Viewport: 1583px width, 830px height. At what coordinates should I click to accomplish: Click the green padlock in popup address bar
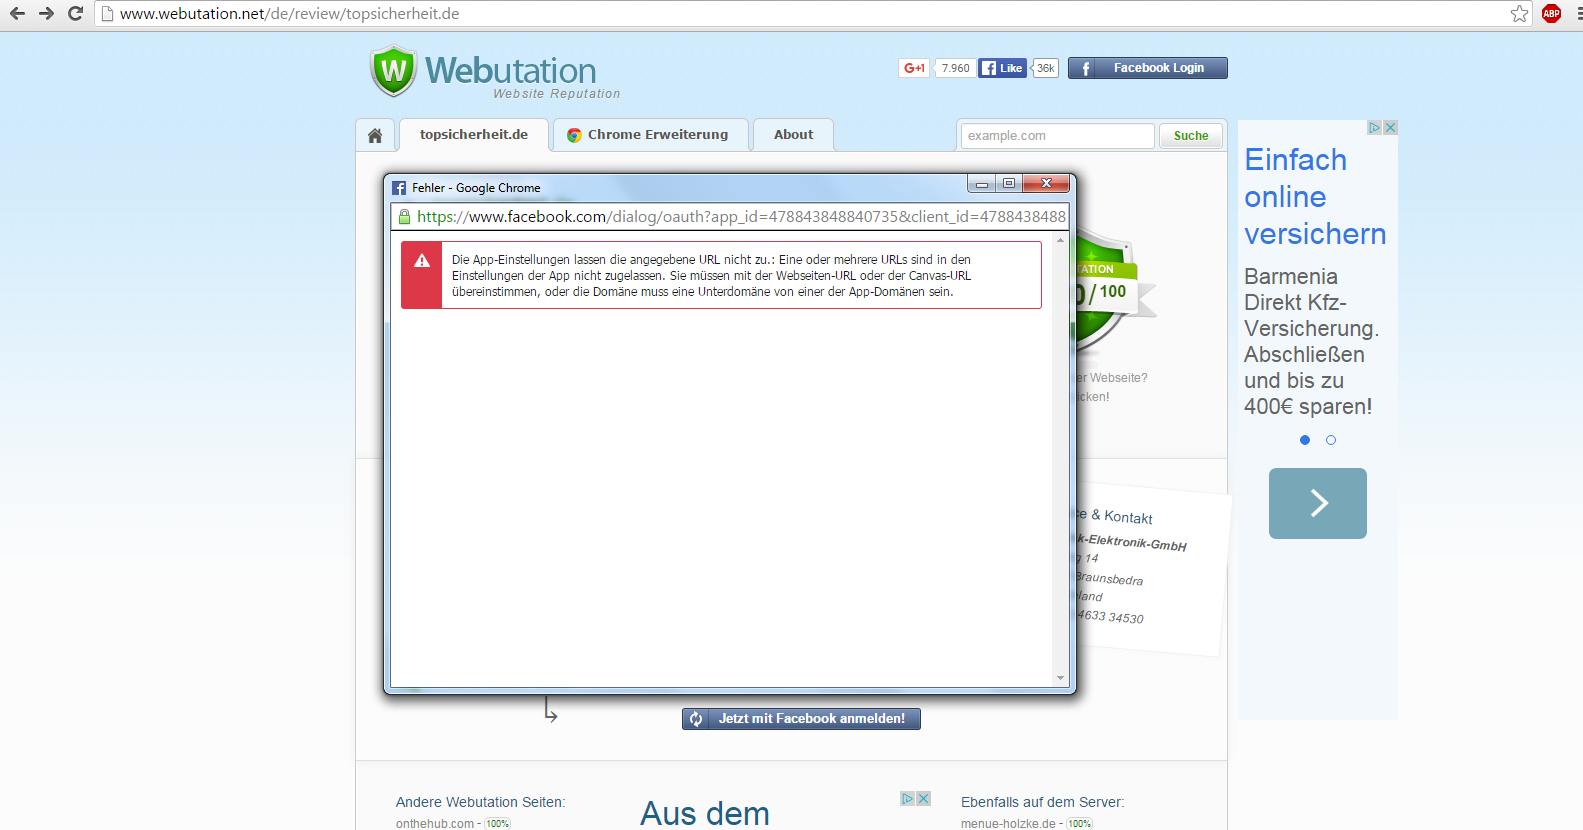405,217
